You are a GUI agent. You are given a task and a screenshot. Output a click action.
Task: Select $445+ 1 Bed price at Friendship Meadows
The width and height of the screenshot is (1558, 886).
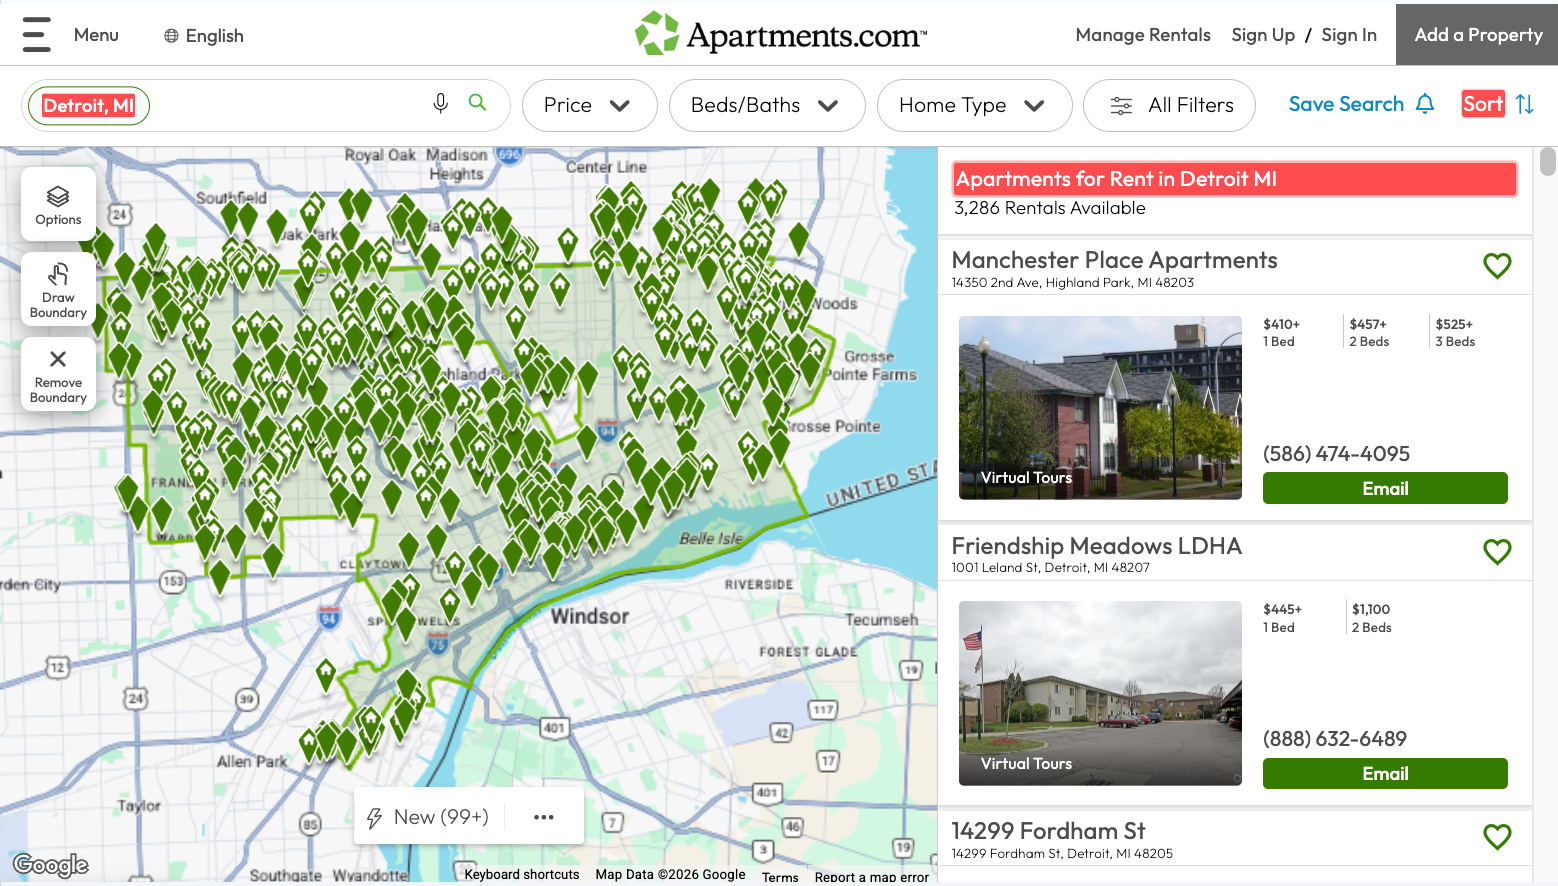1282,618
